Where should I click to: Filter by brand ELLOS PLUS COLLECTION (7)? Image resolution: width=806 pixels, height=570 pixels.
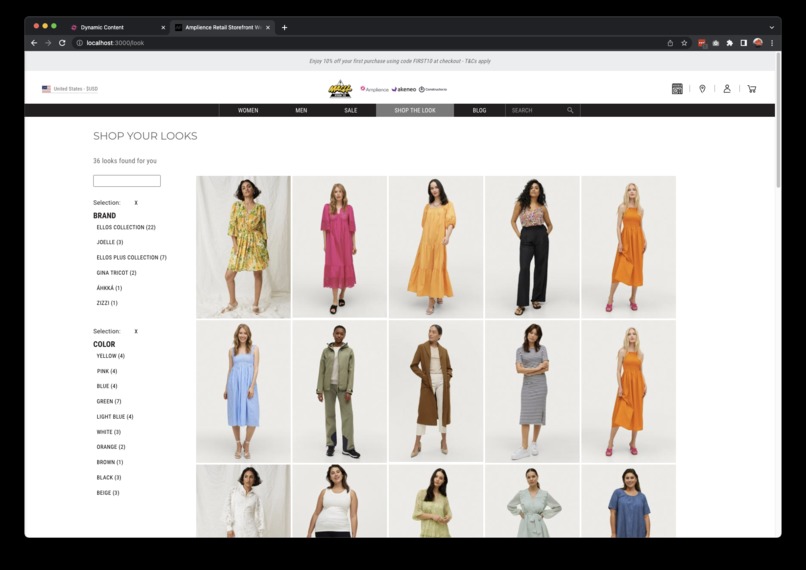pos(132,258)
